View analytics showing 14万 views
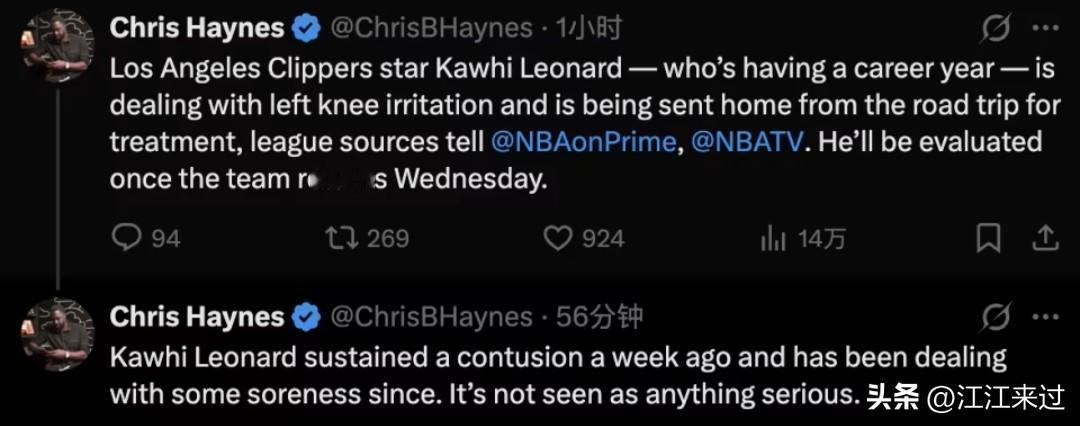Image resolution: width=1080 pixels, height=426 pixels. pos(774,238)
